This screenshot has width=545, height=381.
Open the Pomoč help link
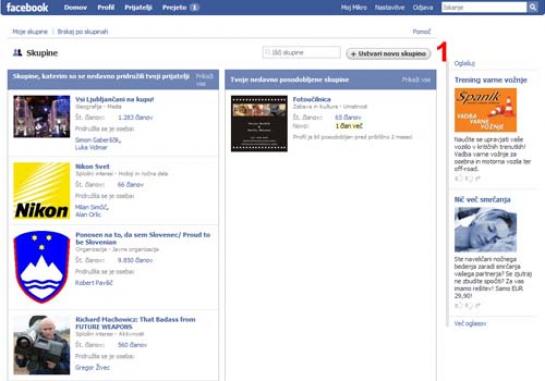(x=422, y=32)
